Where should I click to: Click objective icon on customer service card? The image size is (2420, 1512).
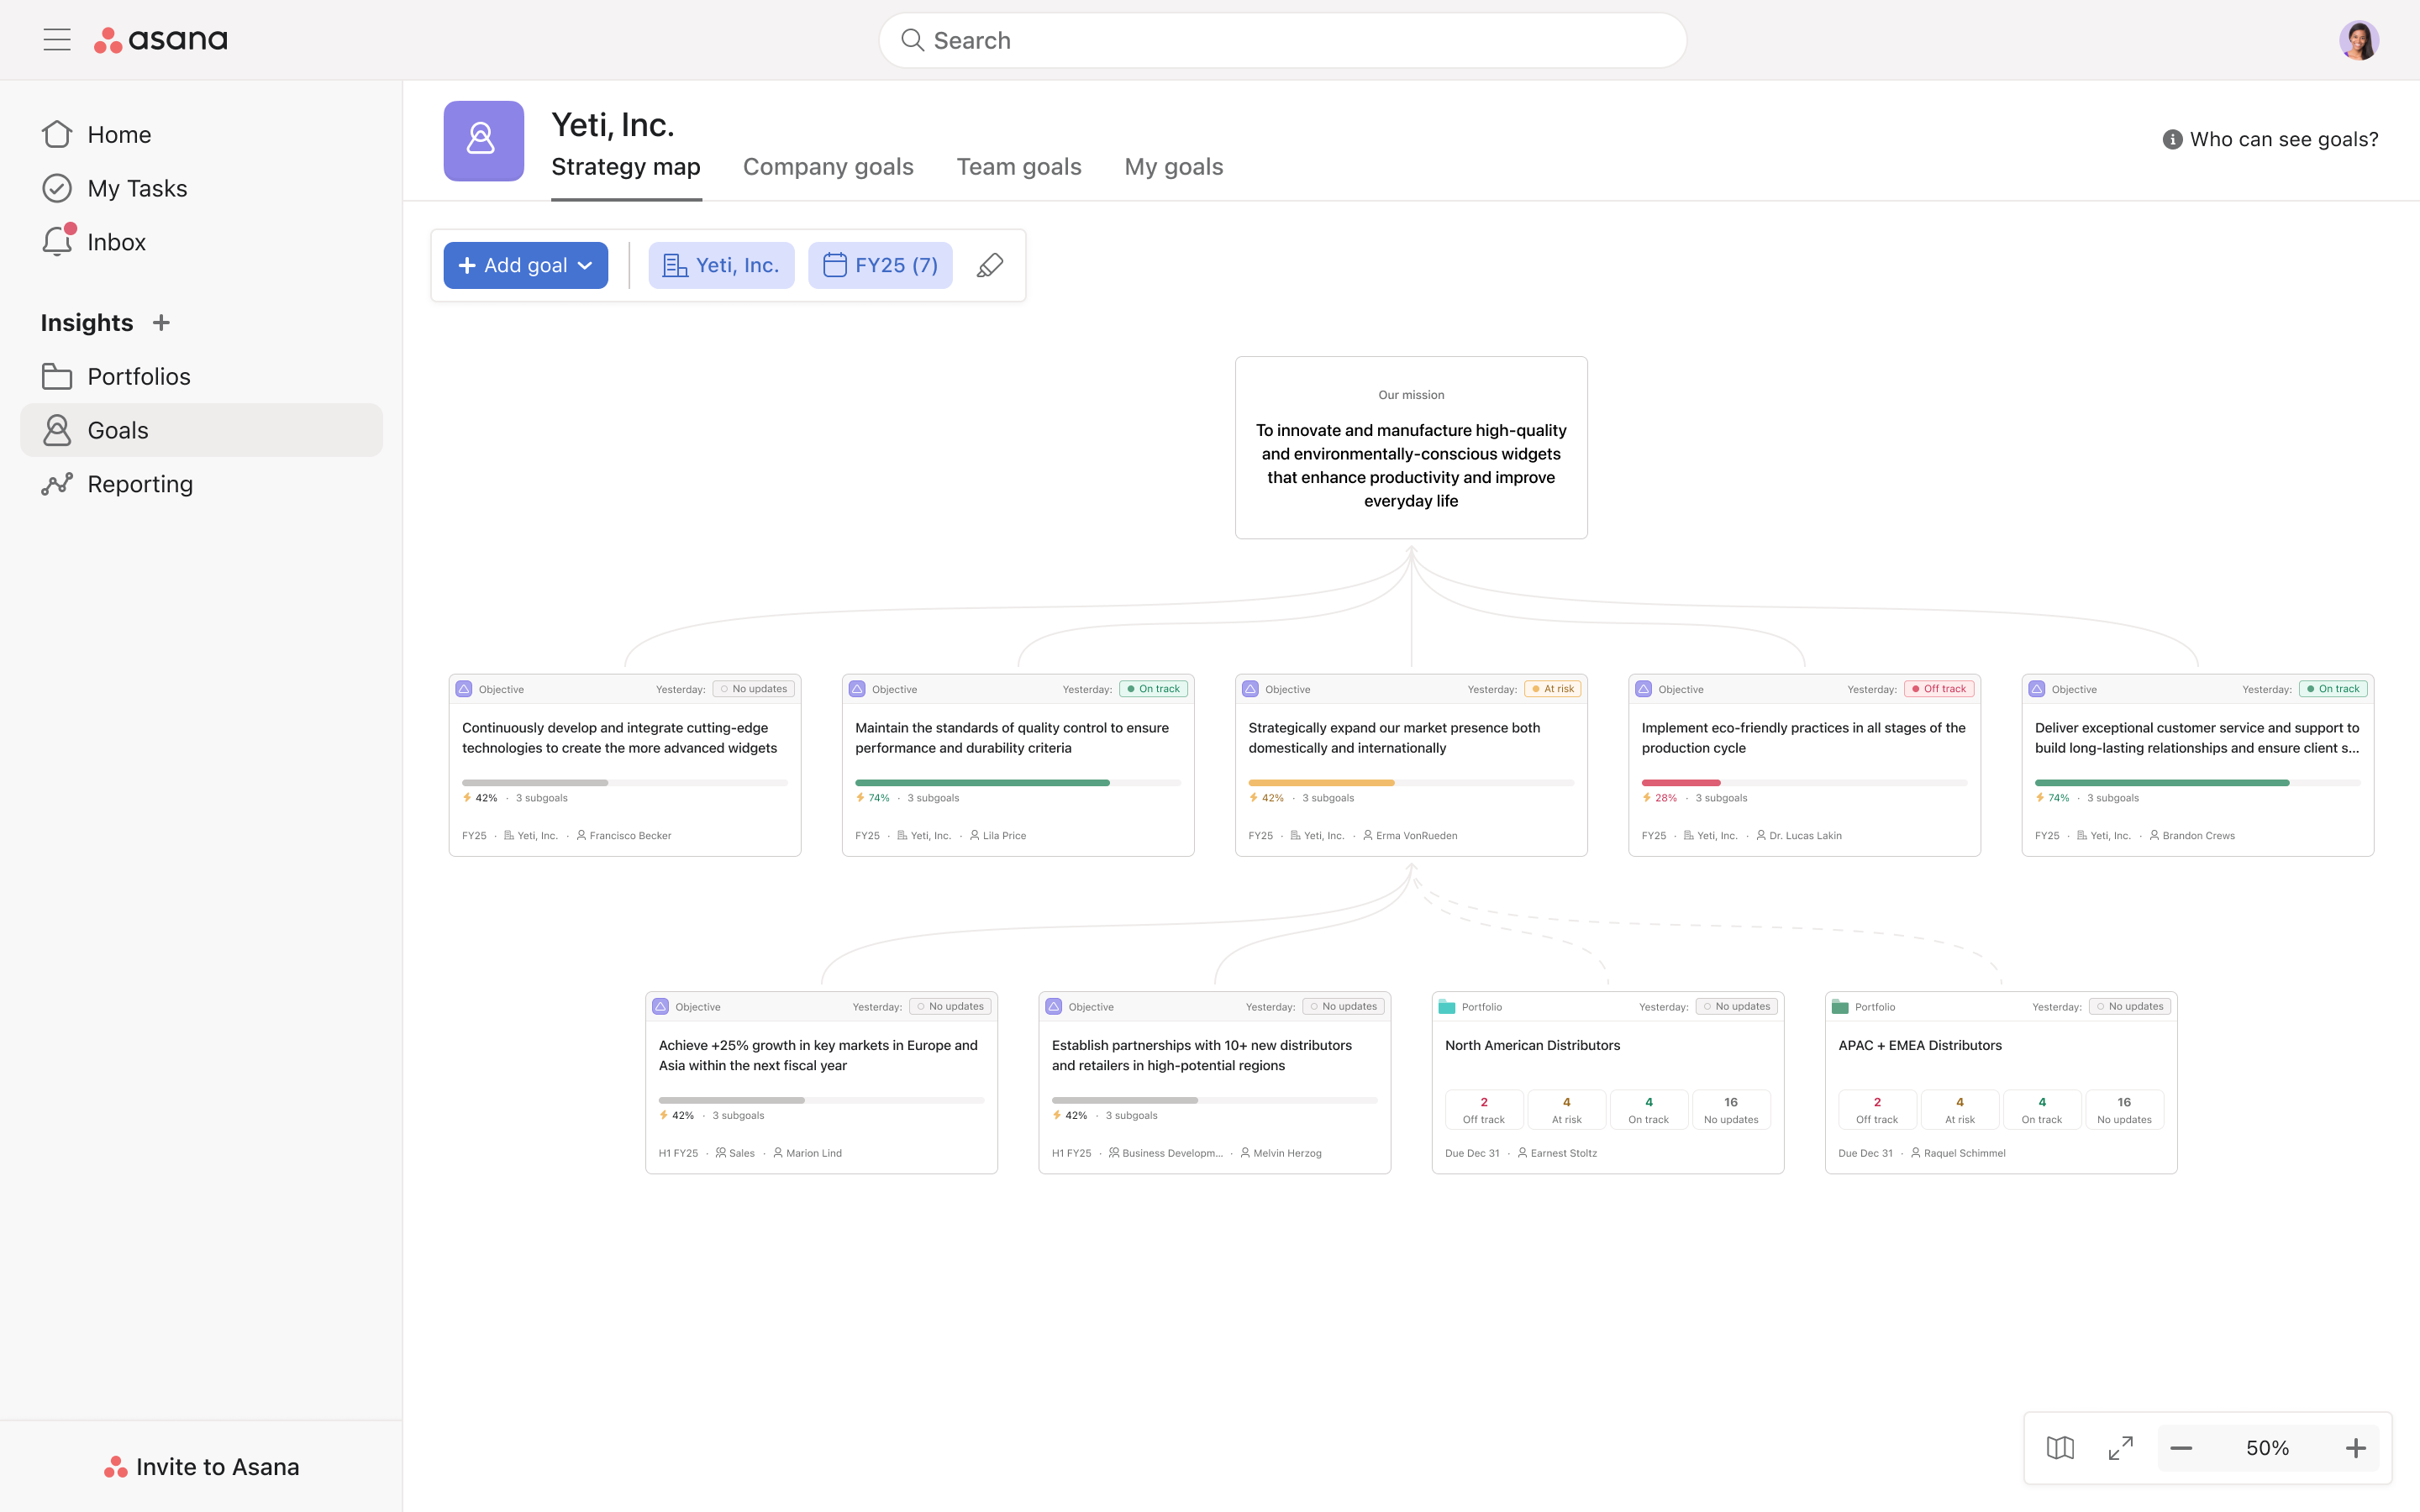(2037, 689)
